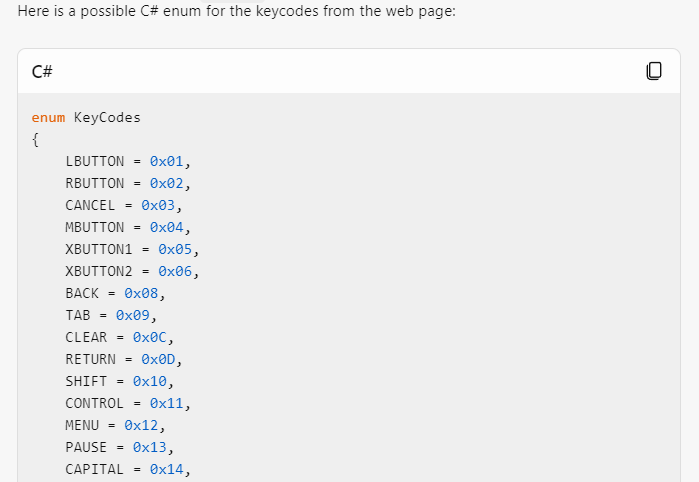This screenshot has width=699, height=482.
Task: Click the 0x14 value for CAPITAL
Action: pos(166,469)
